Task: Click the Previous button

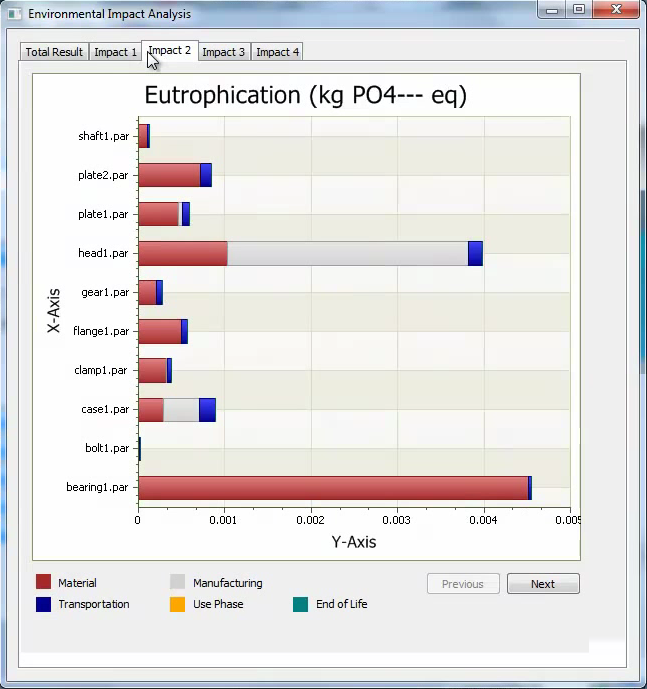Action: point(463,584)
